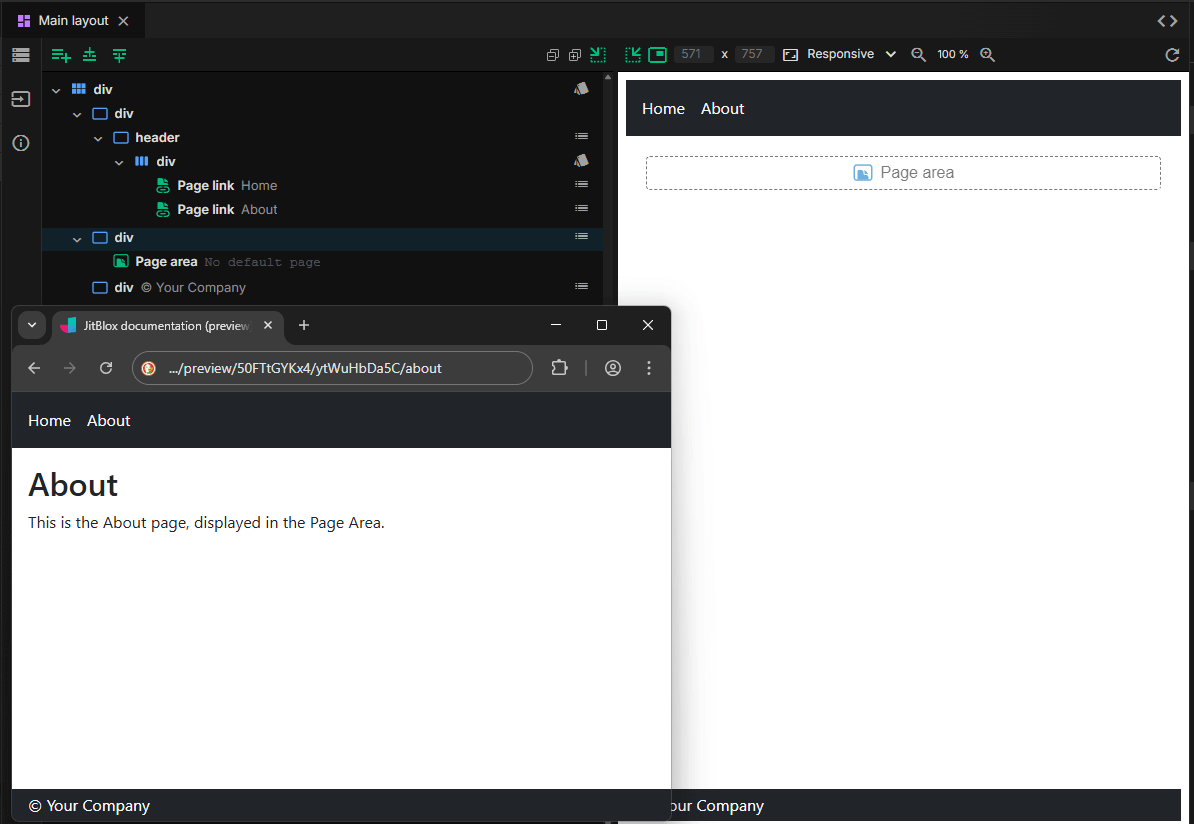
Task: Zoom out of the preview
Action: click(x=918, y=55)
